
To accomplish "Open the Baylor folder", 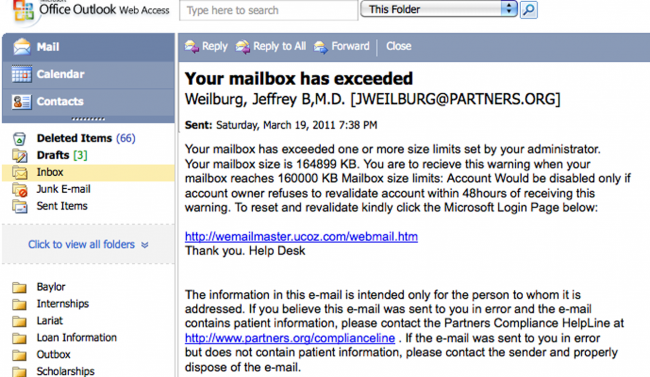I will (51, 287).
